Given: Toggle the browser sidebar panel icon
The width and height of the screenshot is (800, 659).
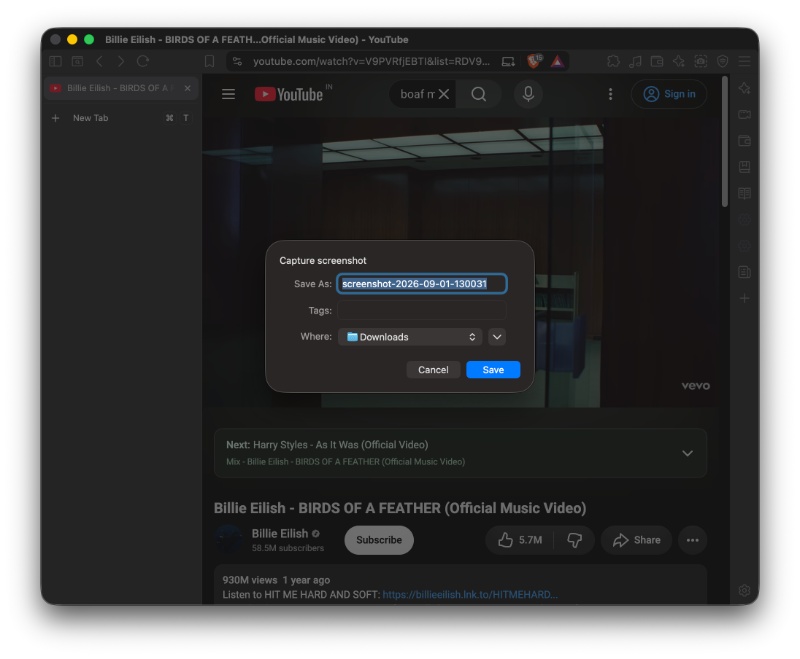Looking at the screenshot, I should (55, 61).
